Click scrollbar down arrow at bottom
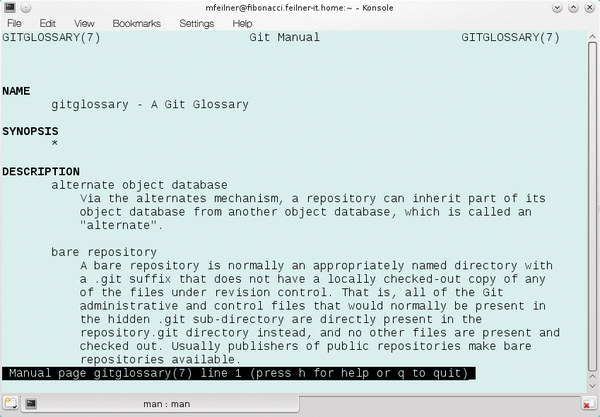The height and width of the screenshot is (417, 600). pos(592,386)
